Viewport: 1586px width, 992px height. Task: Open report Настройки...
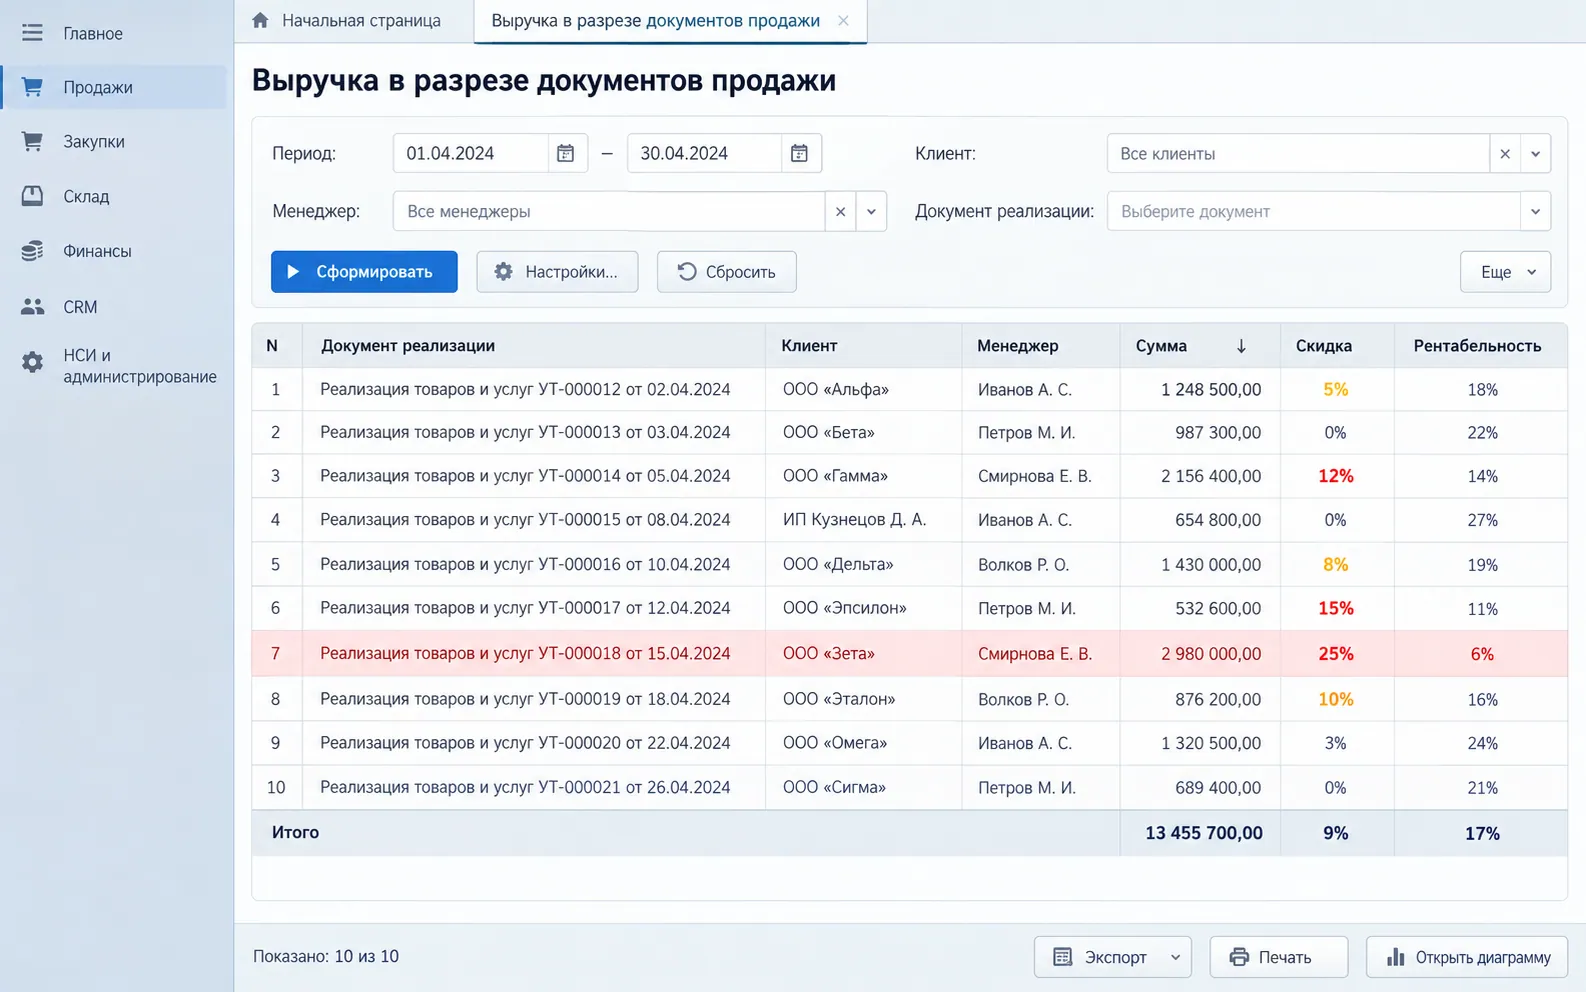pyautogui.click(x=557, y=272)
